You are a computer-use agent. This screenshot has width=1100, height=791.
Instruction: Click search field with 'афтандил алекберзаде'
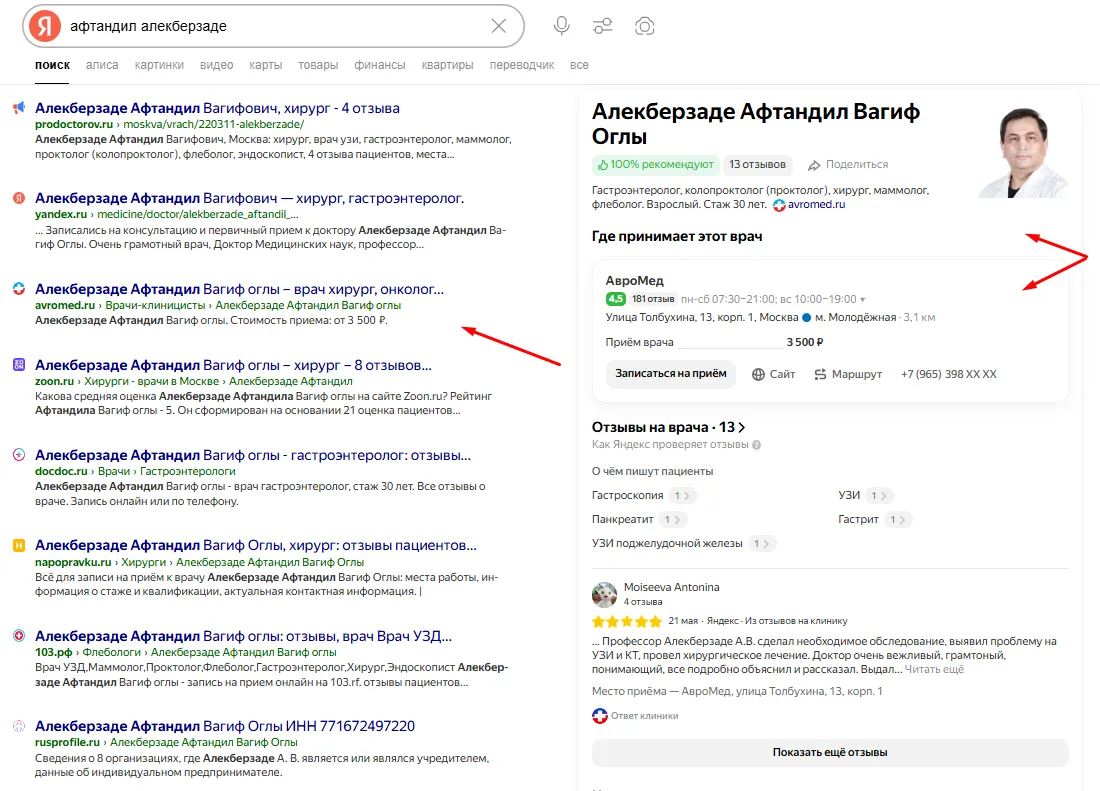274,26
